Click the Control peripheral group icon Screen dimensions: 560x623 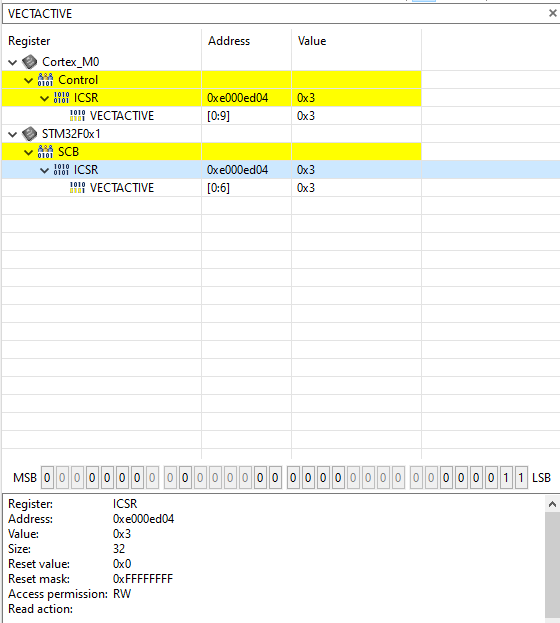tap(45, 80)
